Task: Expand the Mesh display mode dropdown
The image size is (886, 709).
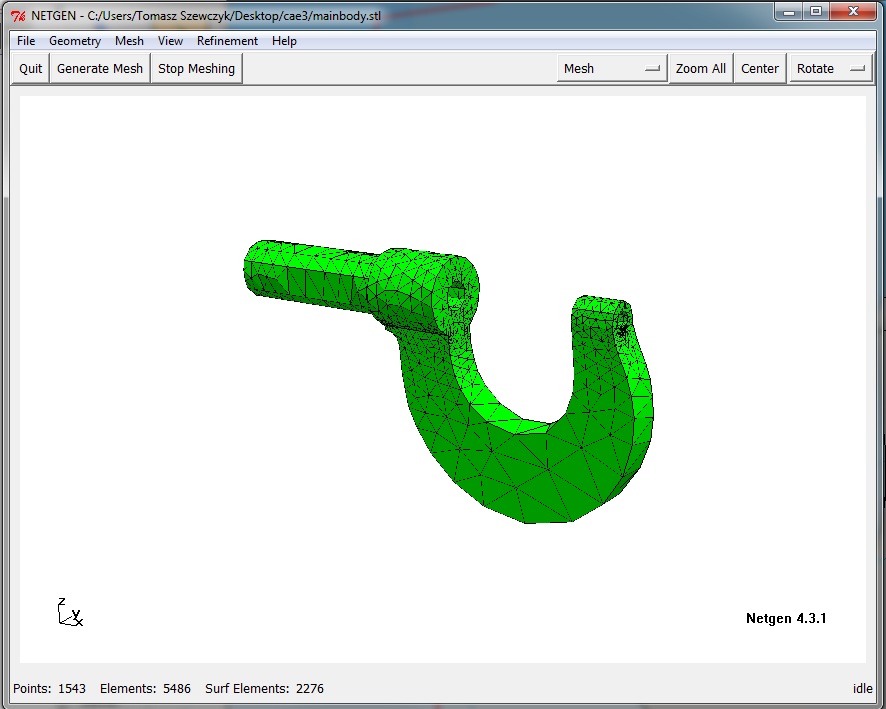Action: (612, 68)
